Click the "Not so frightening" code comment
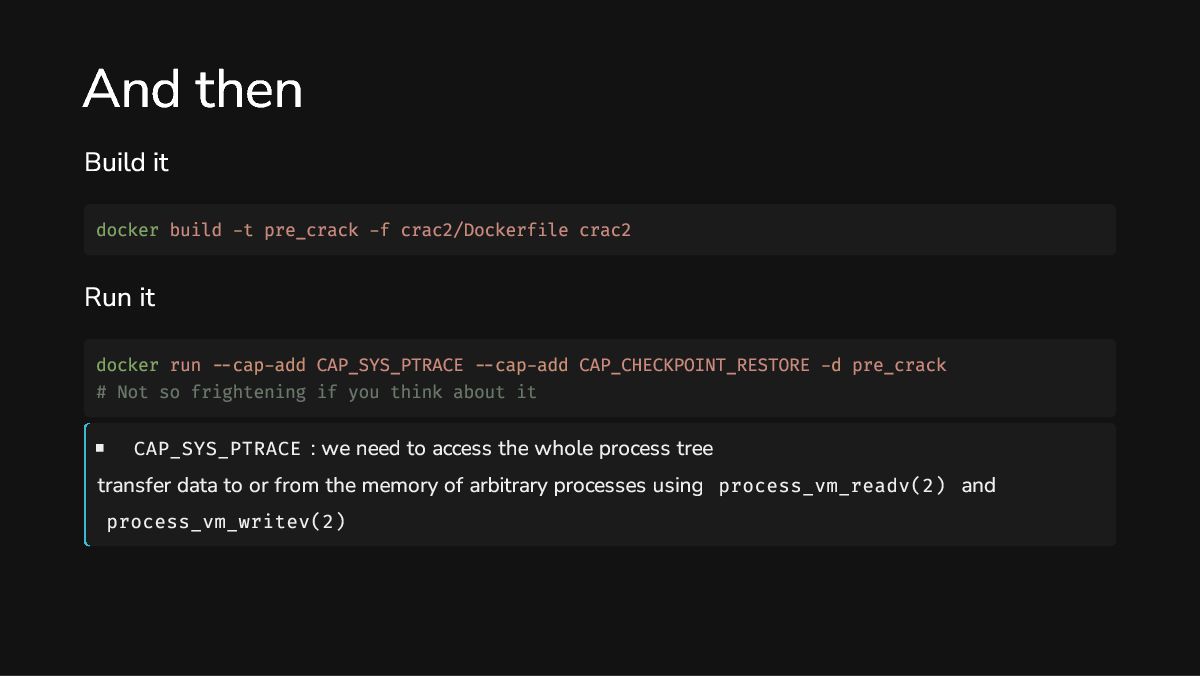 (x=317, y=392)
